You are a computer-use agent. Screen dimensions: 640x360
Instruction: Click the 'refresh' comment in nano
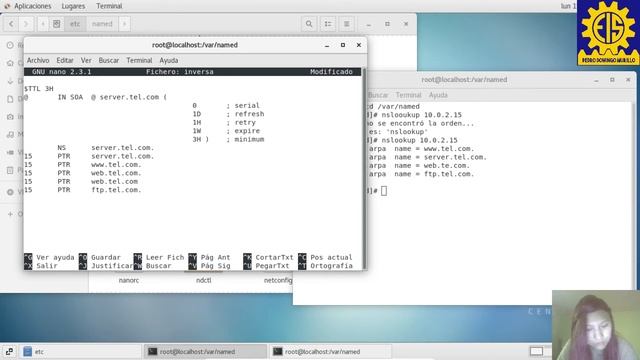coord(249,114)
